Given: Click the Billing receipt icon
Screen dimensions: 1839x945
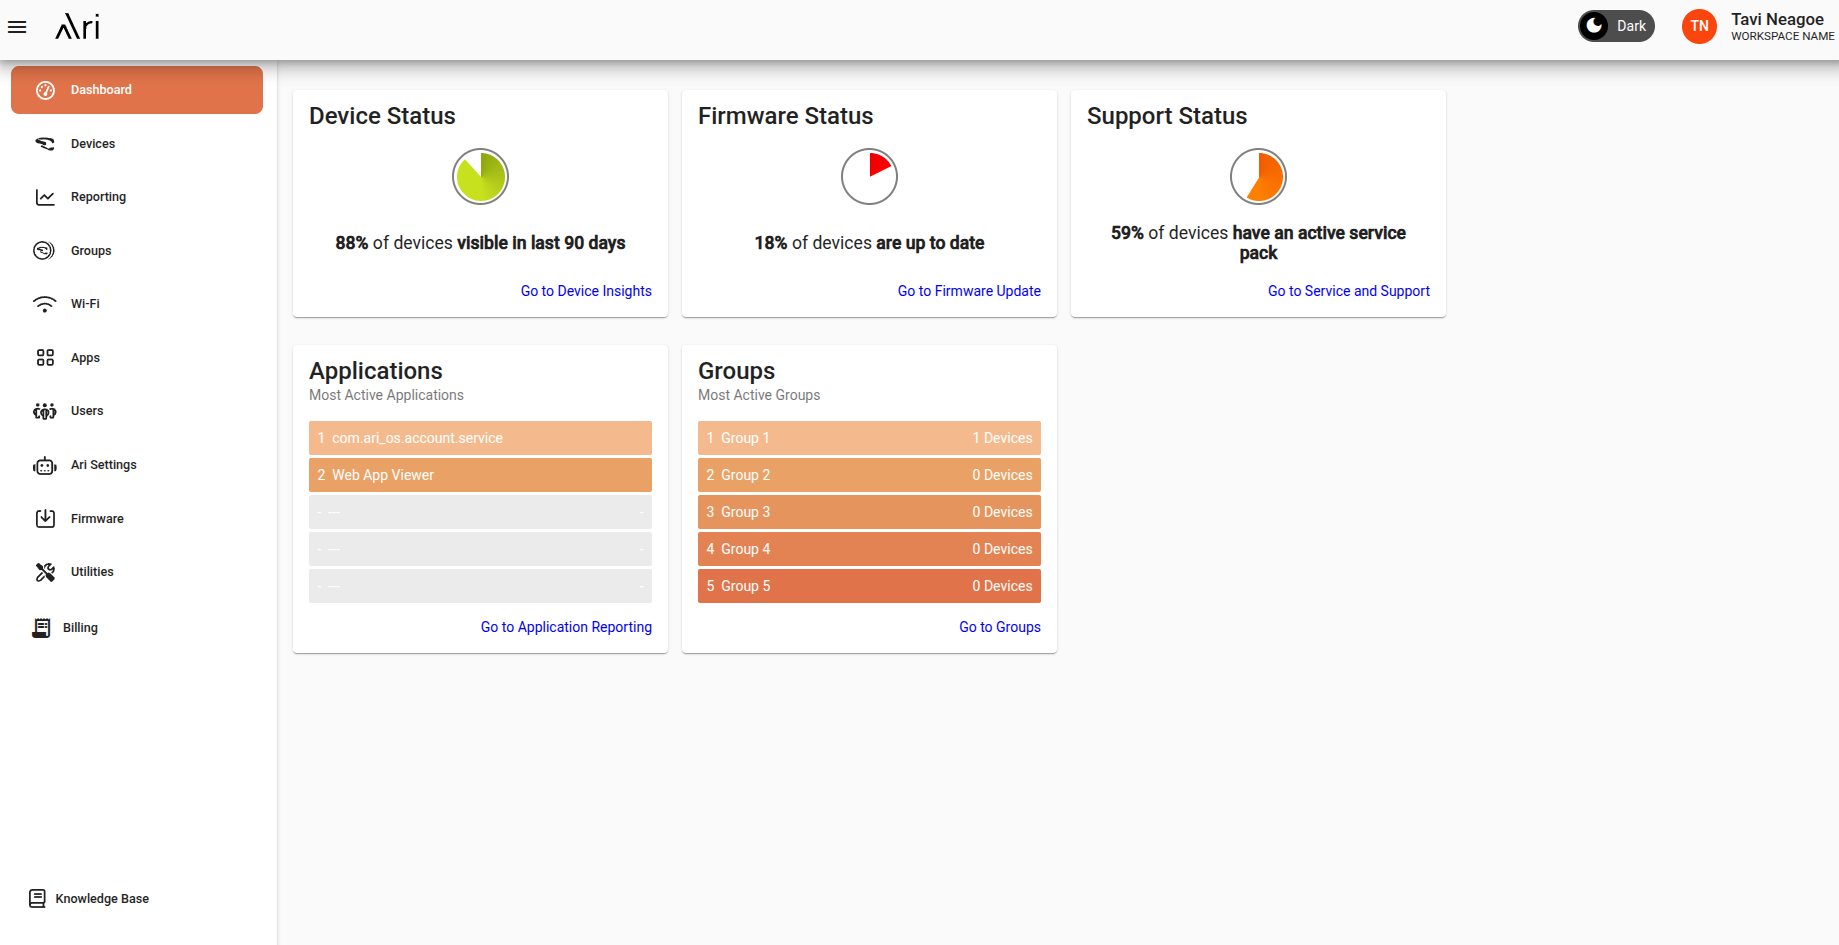Looking at the screenshot, I should pos(41,628).
